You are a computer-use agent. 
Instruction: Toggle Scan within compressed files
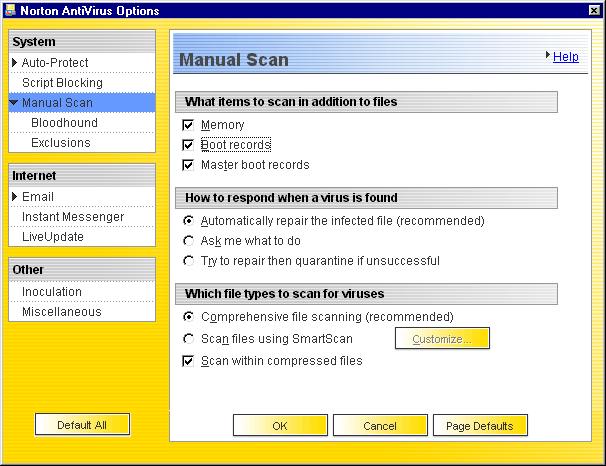(188, 361)
